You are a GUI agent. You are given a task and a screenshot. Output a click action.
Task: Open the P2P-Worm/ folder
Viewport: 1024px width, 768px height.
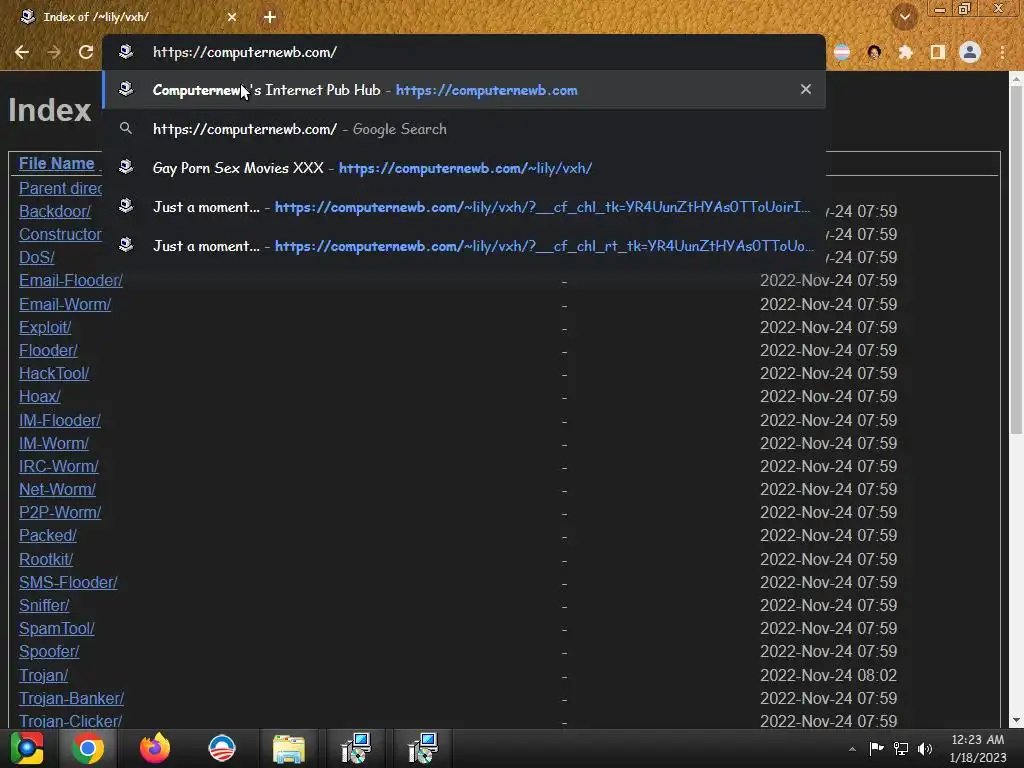(x=60, y=513)
